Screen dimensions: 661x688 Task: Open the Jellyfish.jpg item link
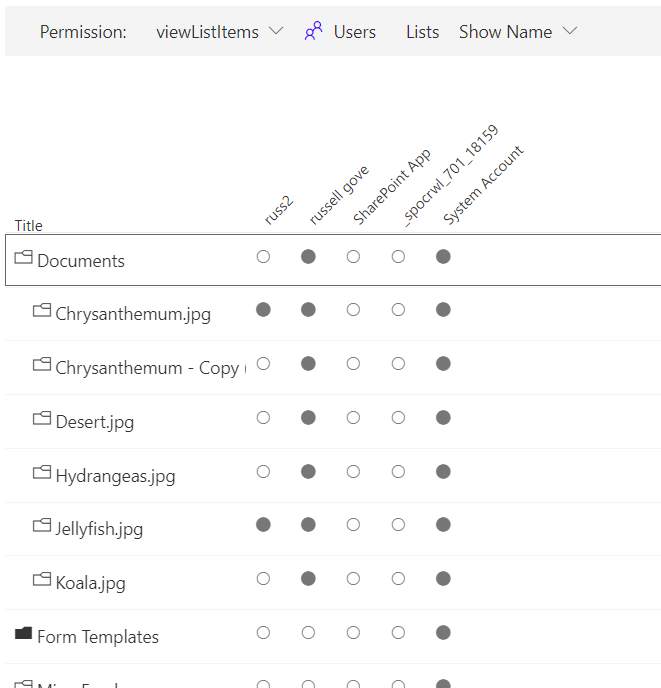click(x=99, y=529)
